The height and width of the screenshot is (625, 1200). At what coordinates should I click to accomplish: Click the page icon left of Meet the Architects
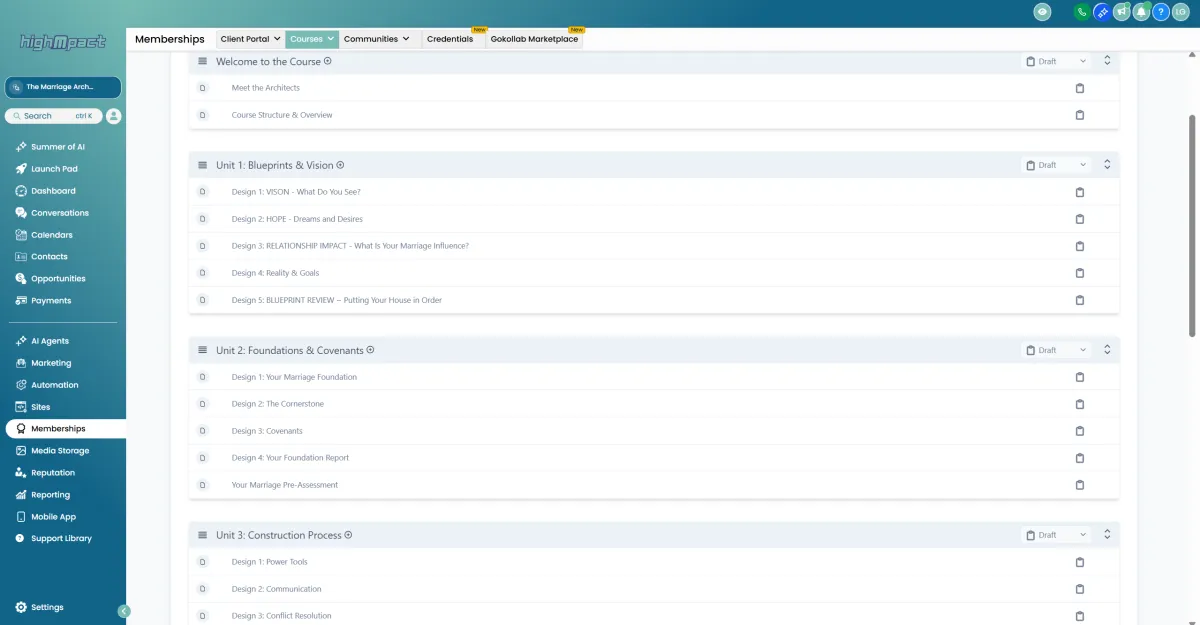(202, 88)
